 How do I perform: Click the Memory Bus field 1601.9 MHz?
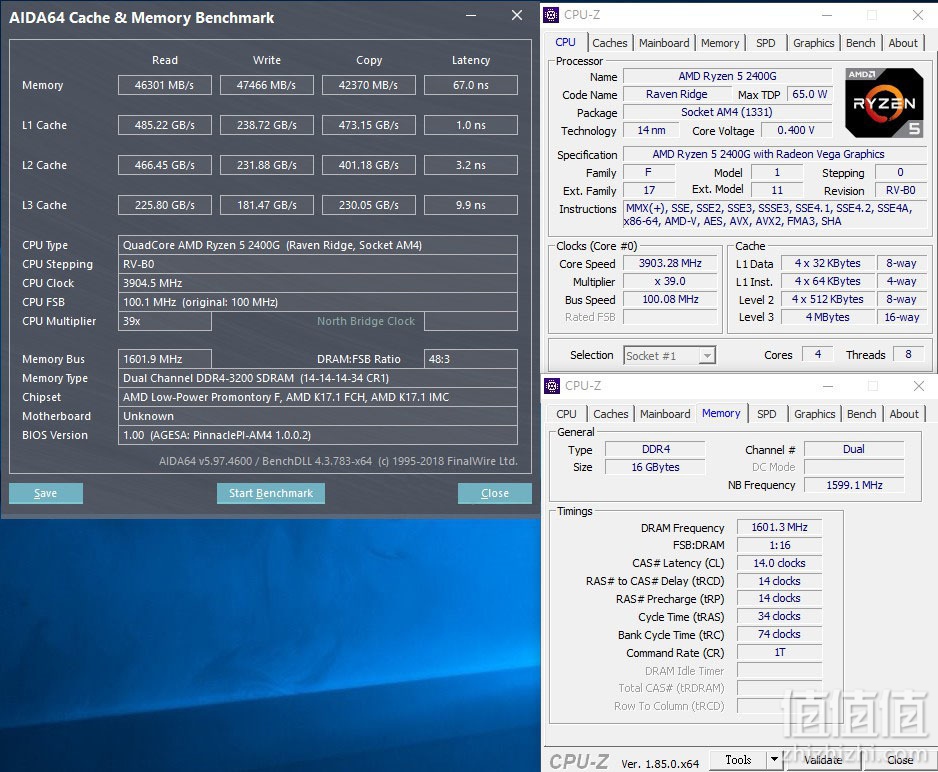[x=165, y=359]
